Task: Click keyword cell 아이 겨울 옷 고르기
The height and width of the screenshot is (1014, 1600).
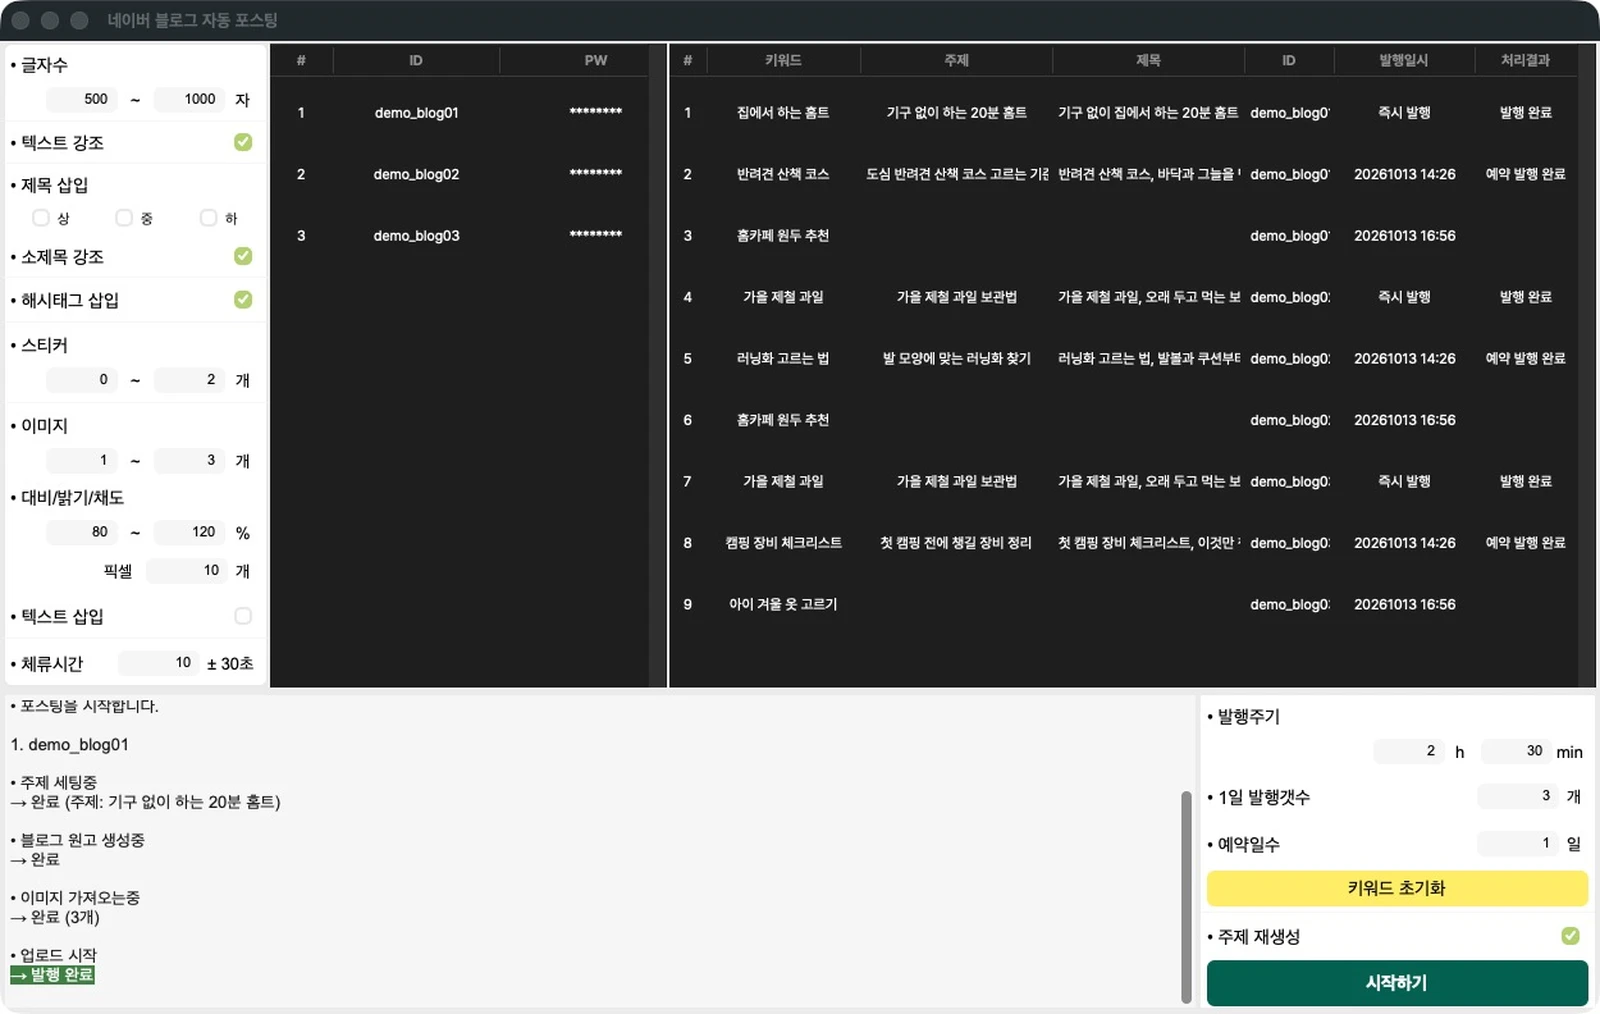Action: (x=783, y=604)
